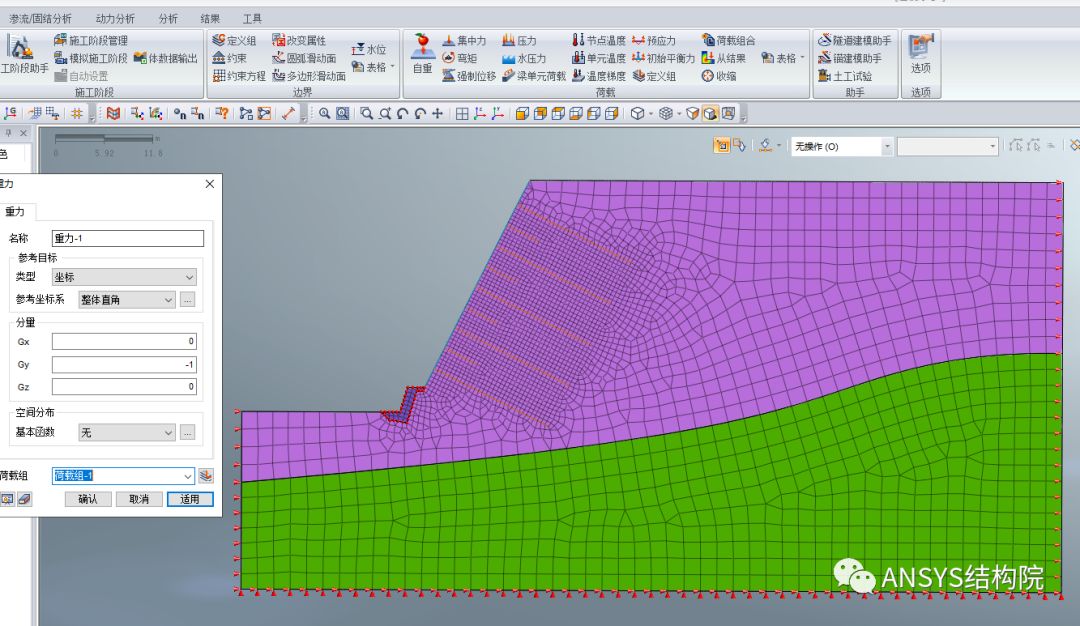This screenshot has height=626, width=1080.
Task: Switch to the 动力分析 ribbon tab
Action: click(x=115, y=19)
